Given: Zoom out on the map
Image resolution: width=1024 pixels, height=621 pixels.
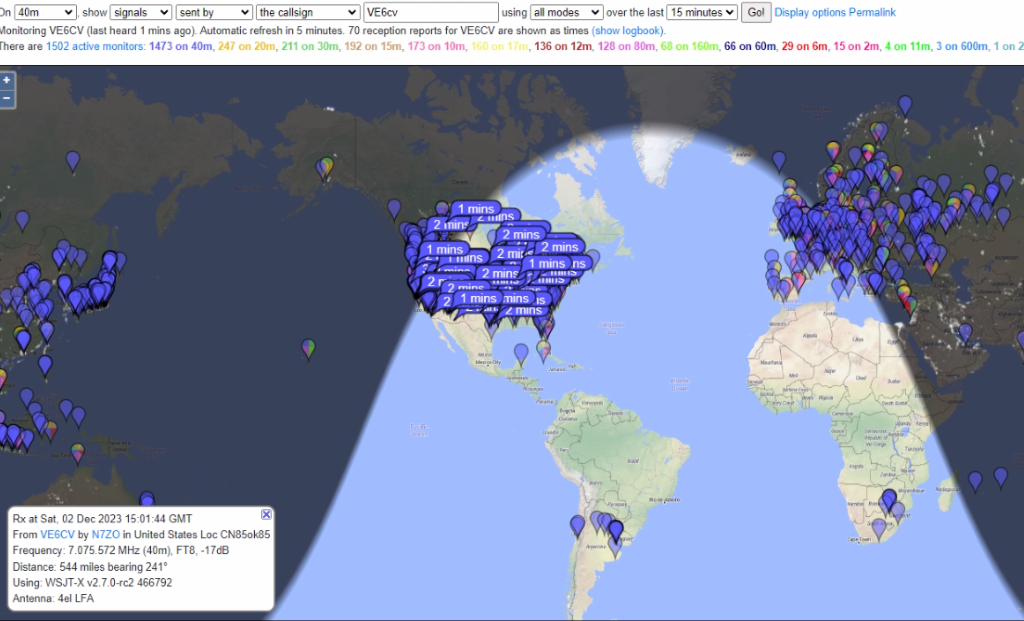Looking at the screenshot, I should click(7, 98).
